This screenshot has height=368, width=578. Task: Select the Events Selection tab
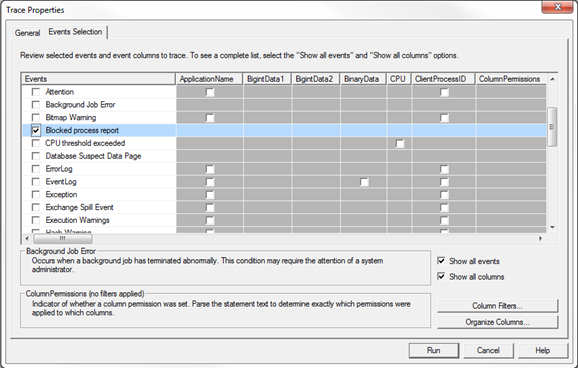coord(75,32)
